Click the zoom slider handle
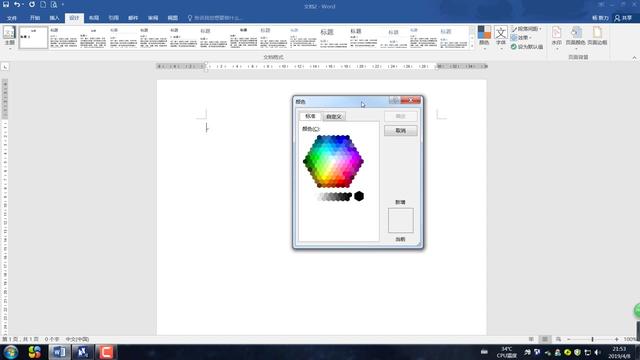The width and height of the screenshot is (640, 360). (592, 339)
